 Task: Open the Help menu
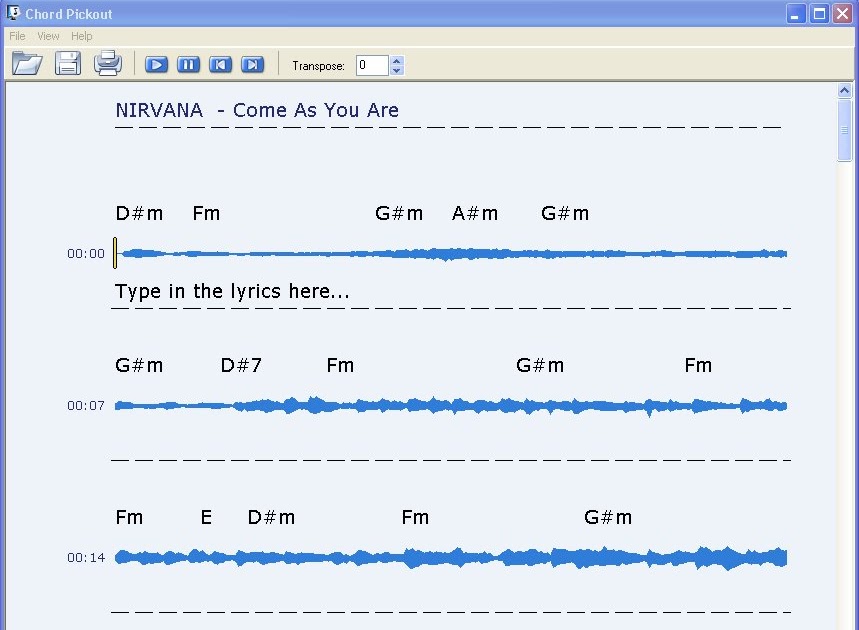(82, 36)
